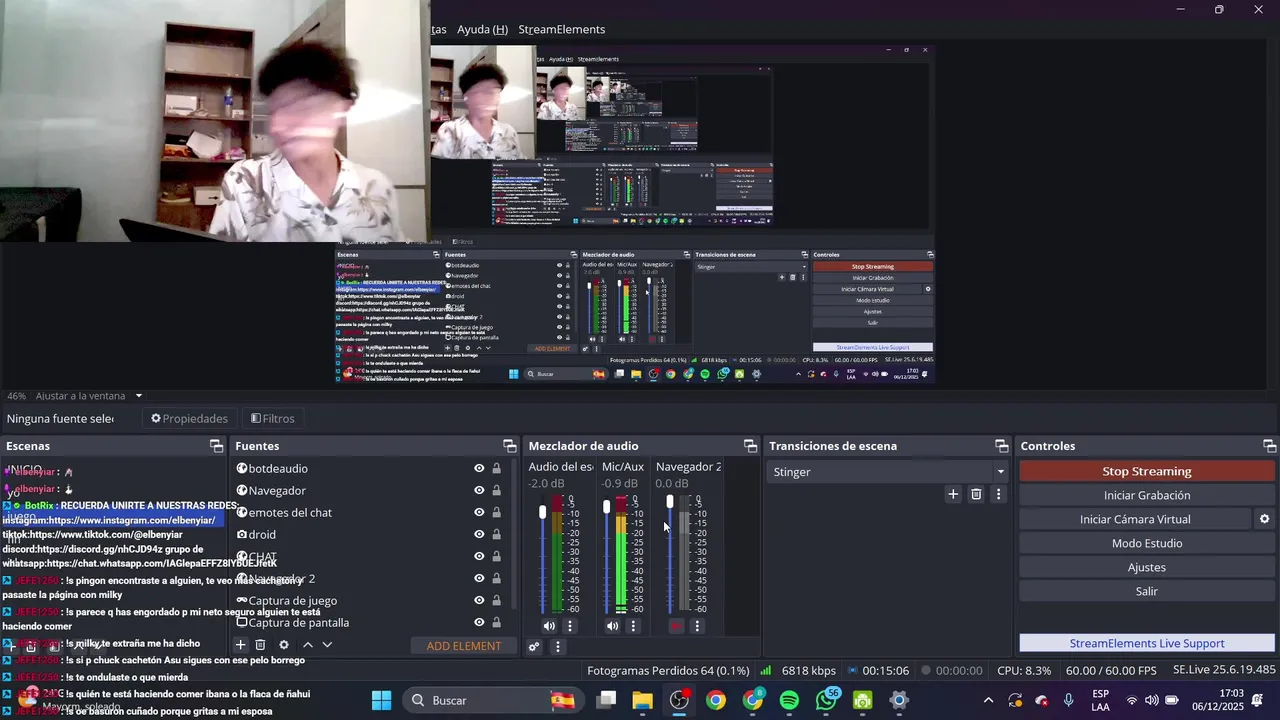
Task: Toggle lock on the botdeaudio source
Action: (x=496, y=468)
